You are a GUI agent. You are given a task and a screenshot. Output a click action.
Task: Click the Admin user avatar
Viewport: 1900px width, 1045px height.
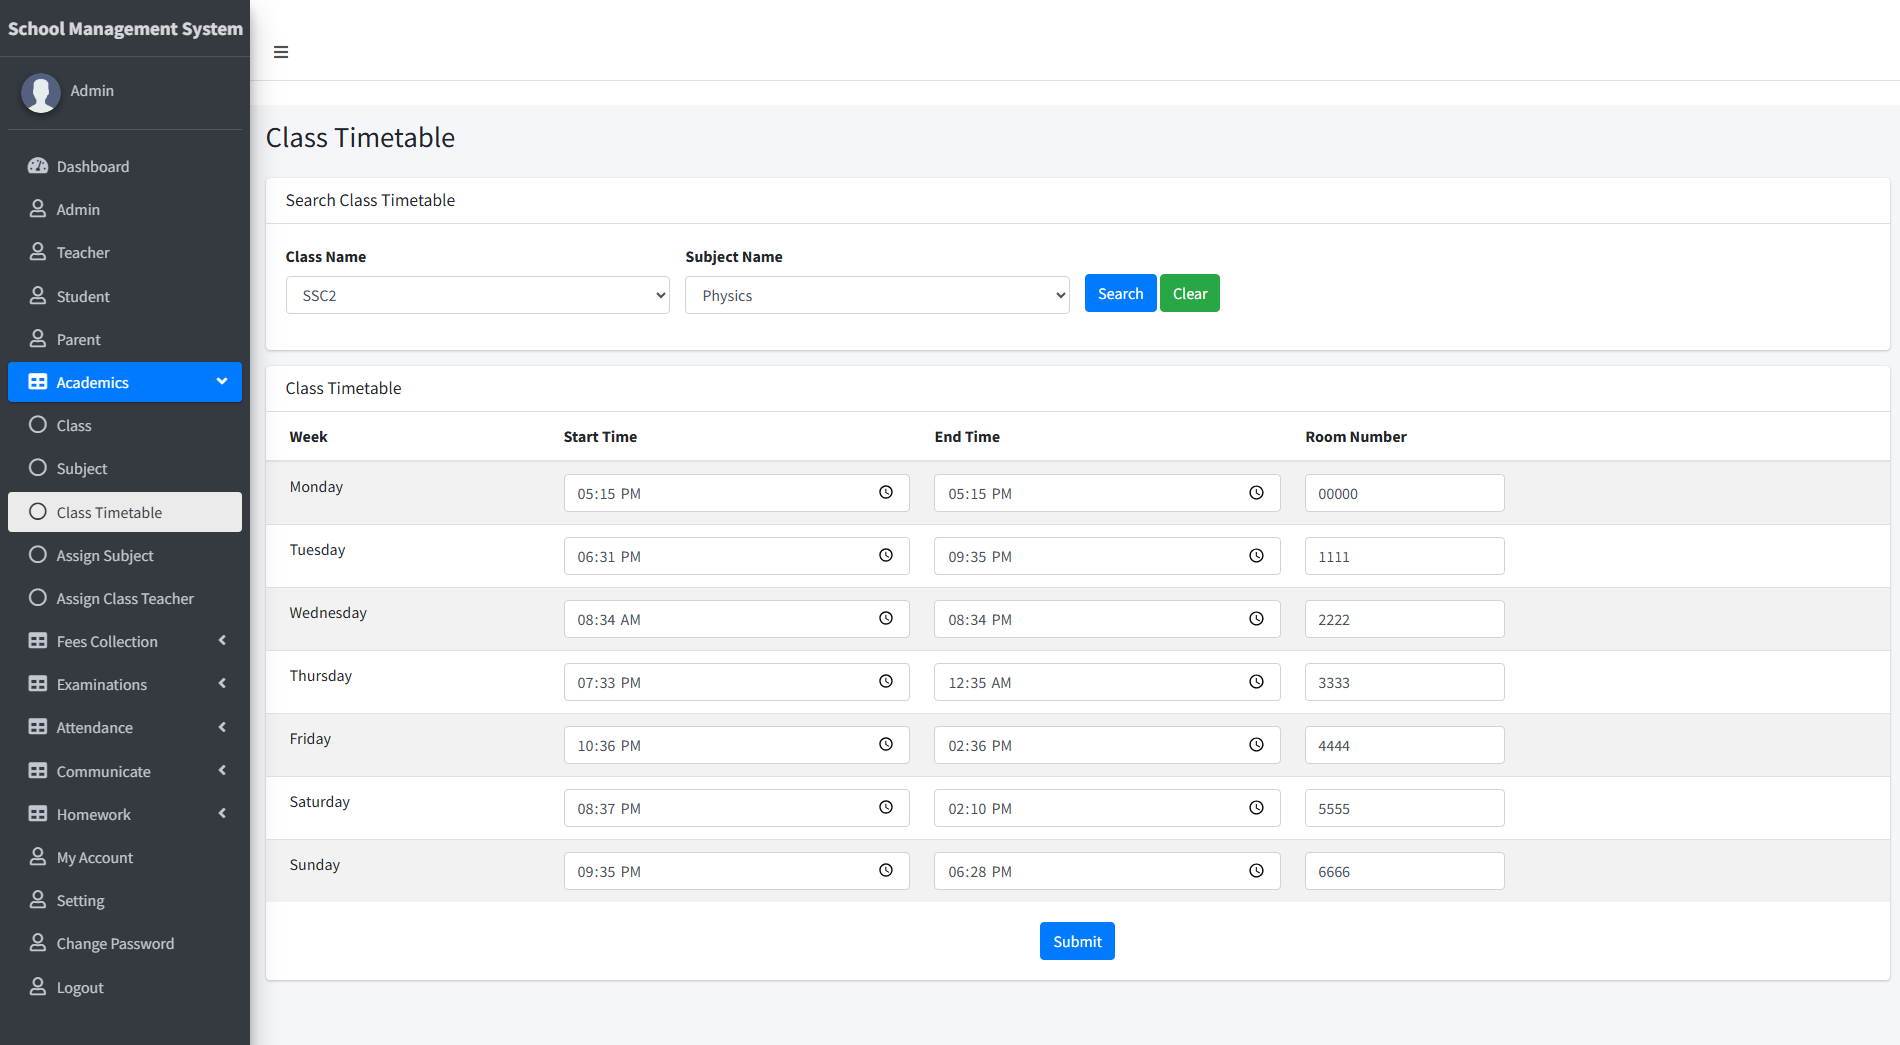pos(41,92)
